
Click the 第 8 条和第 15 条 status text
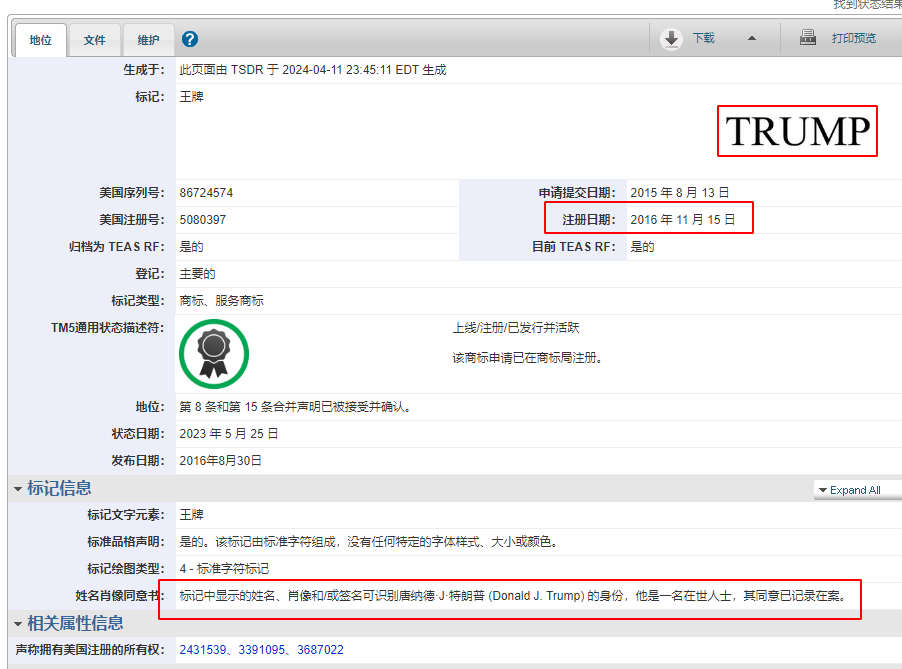tap(296, 407)
